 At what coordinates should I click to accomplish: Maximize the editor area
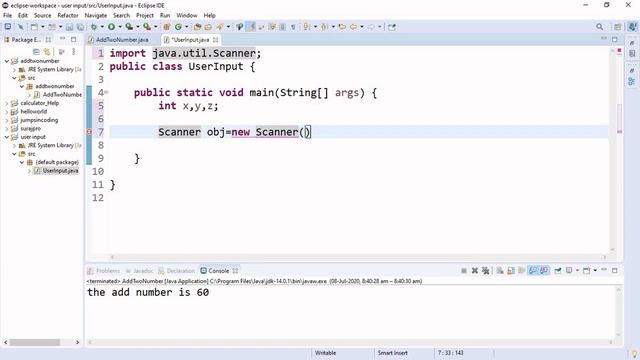(x=615, y=39)
